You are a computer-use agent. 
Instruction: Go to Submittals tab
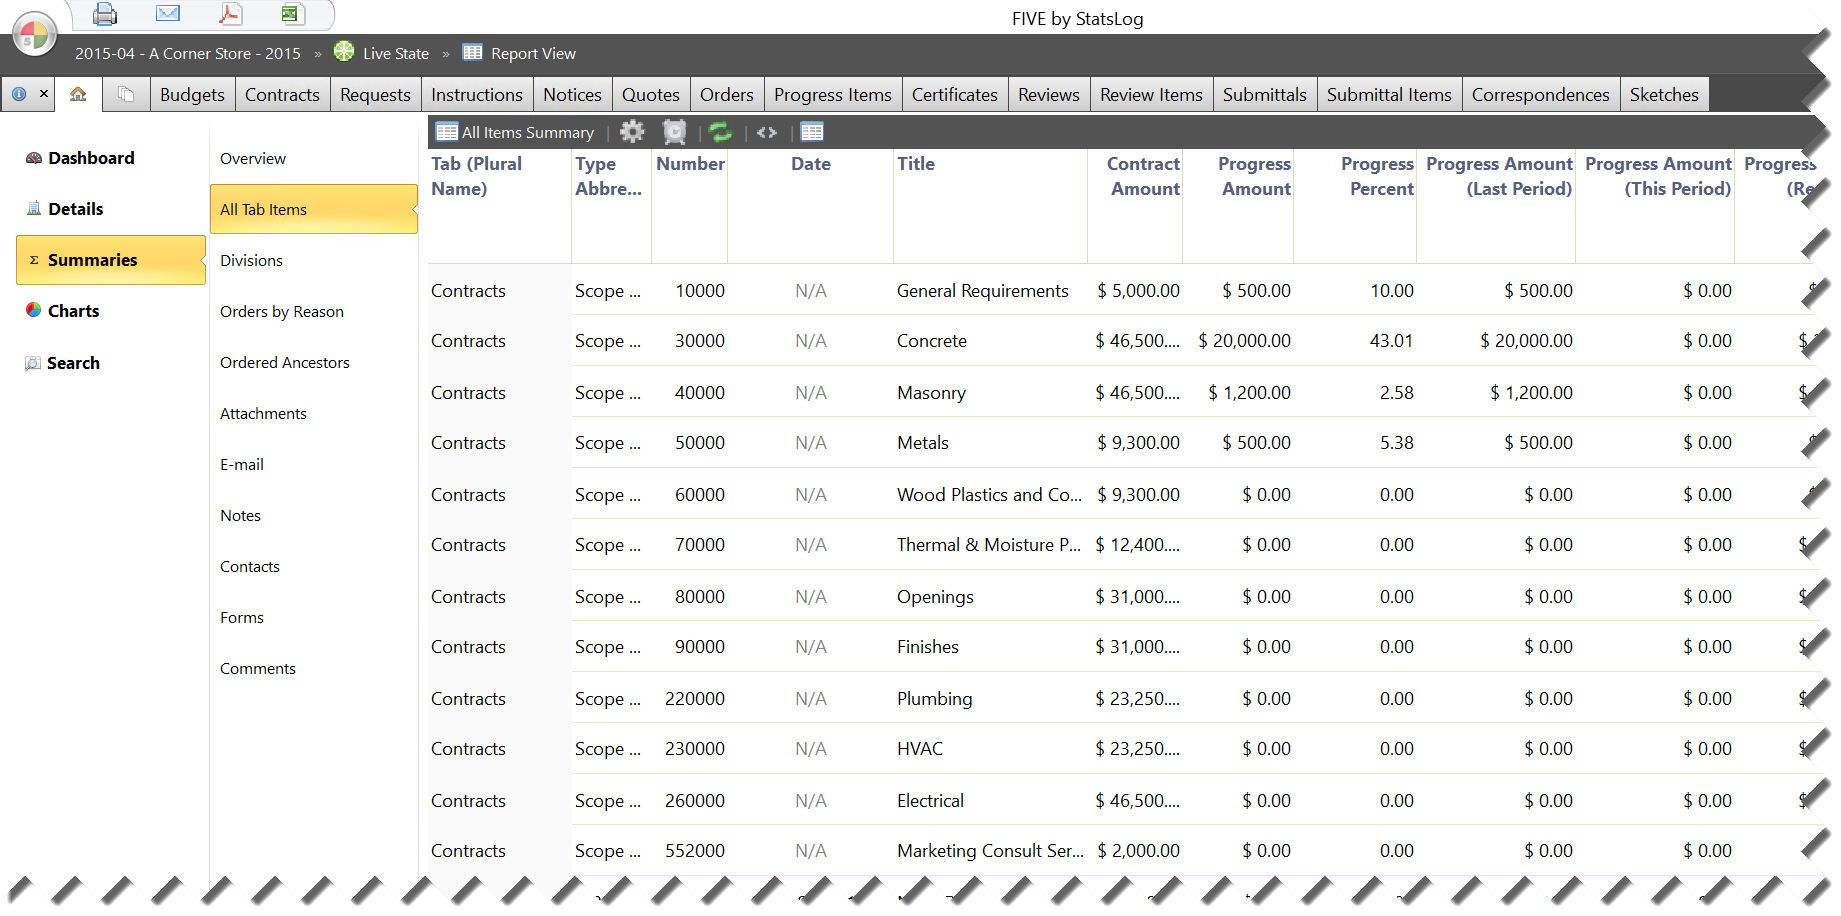point(1264,95)
